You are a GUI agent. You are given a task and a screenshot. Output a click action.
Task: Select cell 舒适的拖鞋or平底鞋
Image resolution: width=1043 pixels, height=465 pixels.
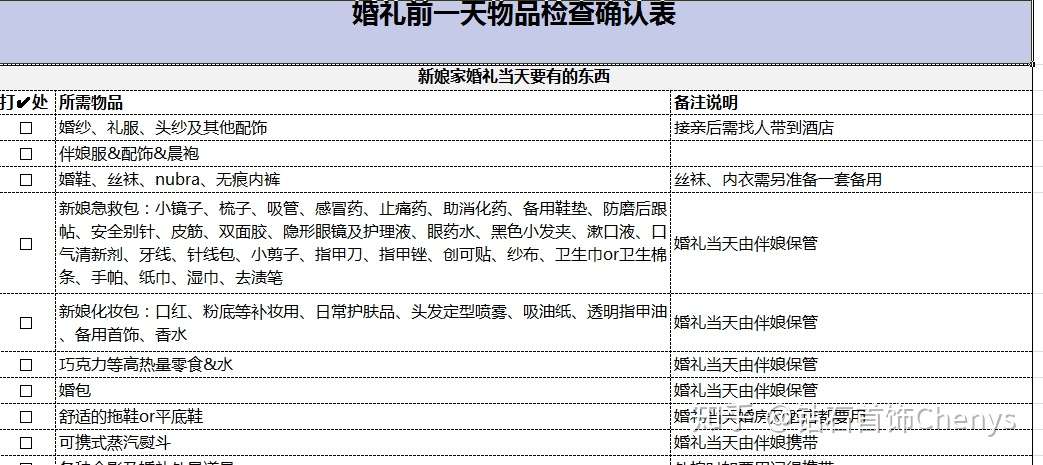click(363, 417)
